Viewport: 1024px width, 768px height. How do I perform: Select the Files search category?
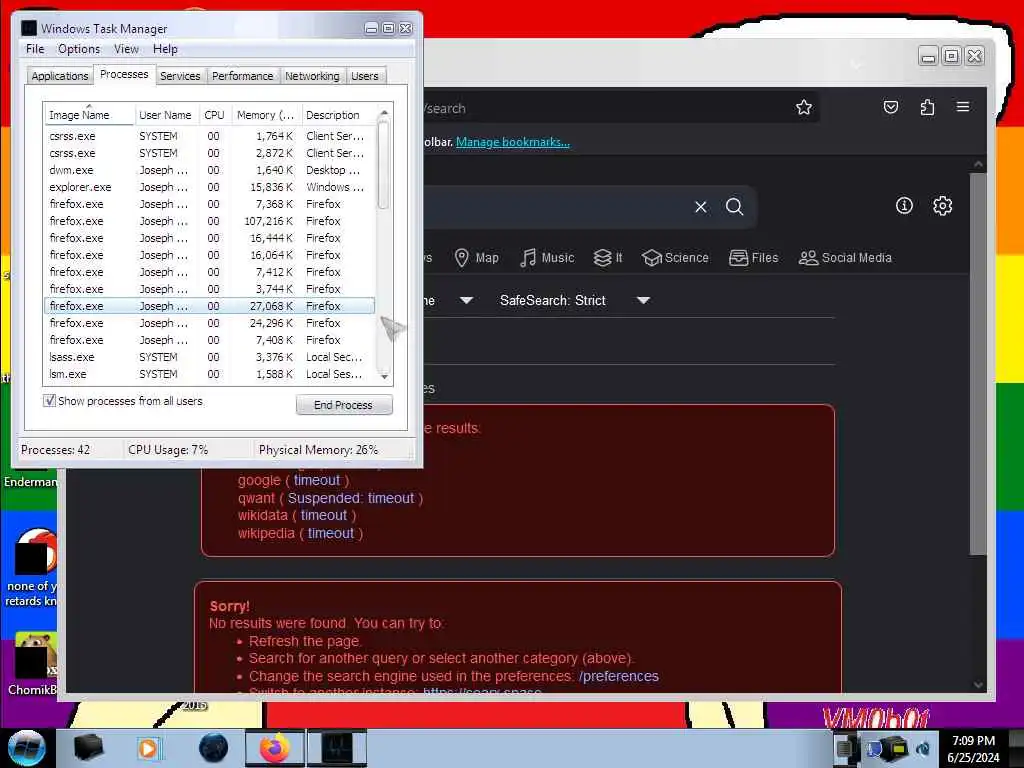pos(754,258)
